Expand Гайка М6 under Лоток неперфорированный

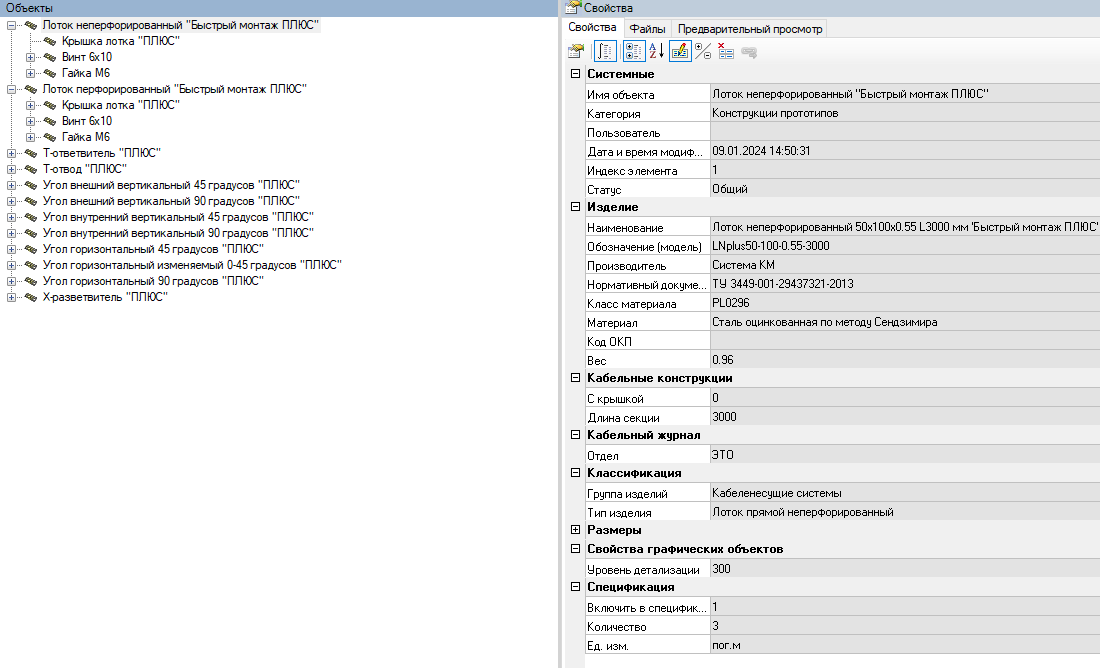[x=30, y=73]
